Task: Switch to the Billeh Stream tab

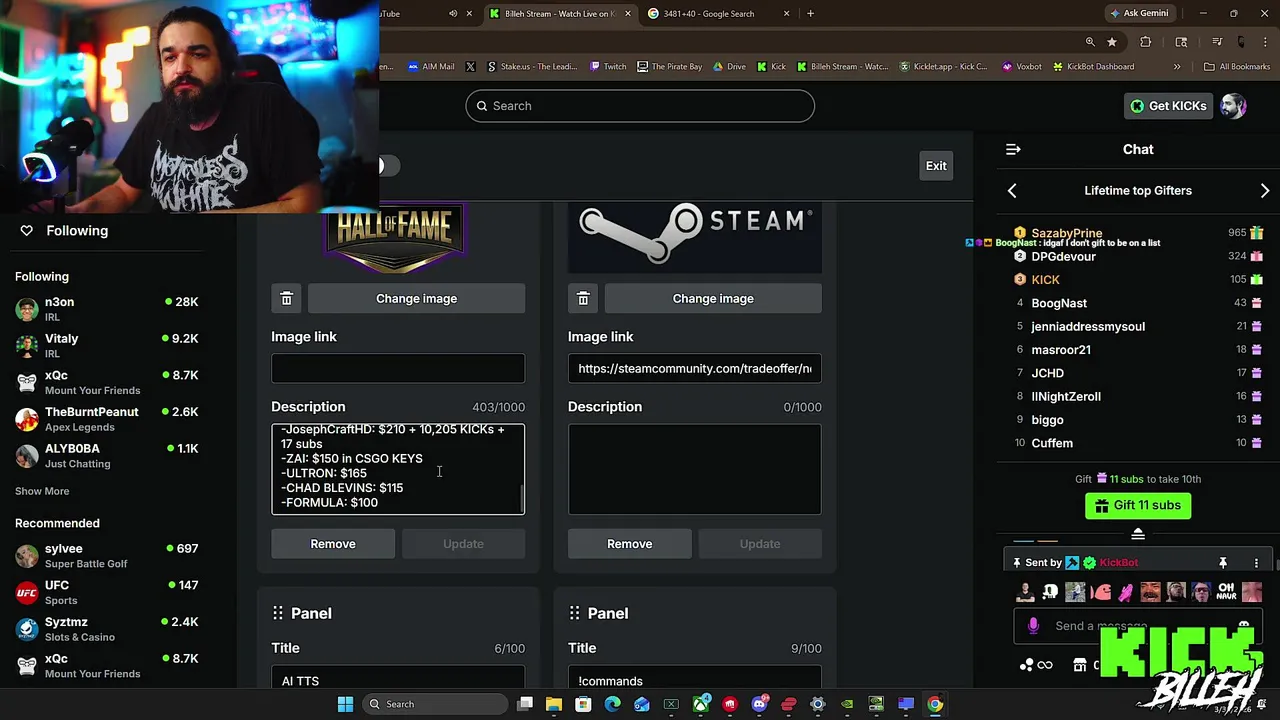Action: (560, 14)
